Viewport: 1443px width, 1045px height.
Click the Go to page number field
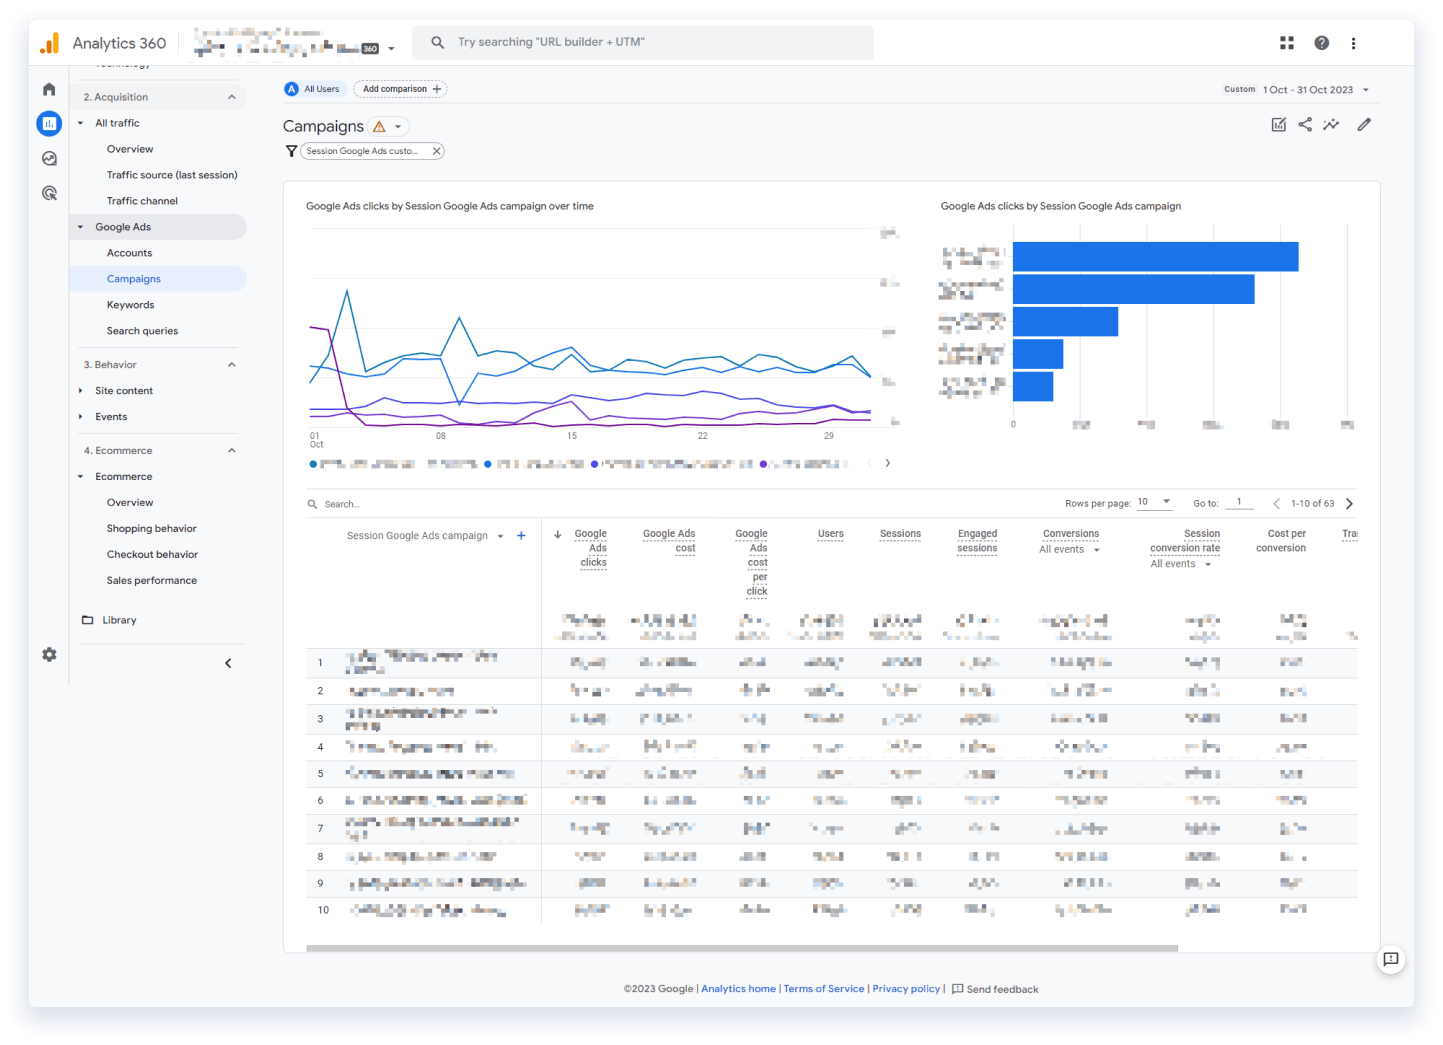tap(1239, 503)
